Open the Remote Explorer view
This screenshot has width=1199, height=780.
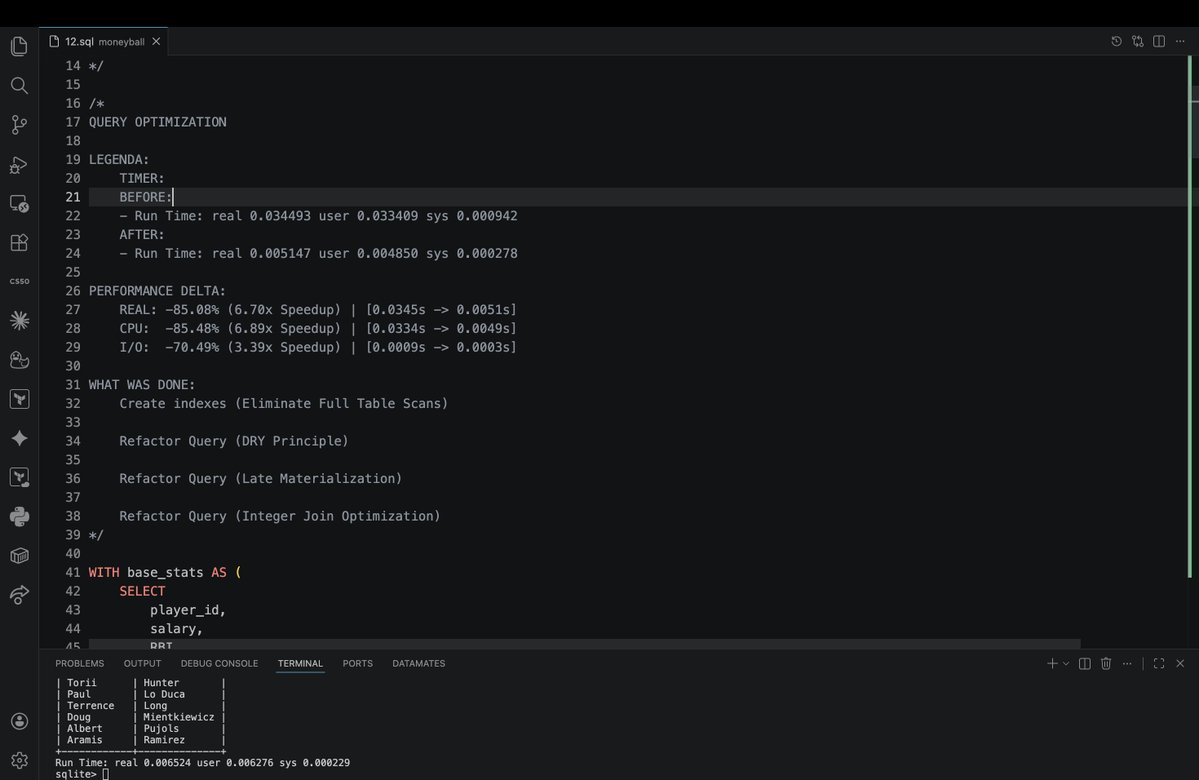click(x=19, y=203)
